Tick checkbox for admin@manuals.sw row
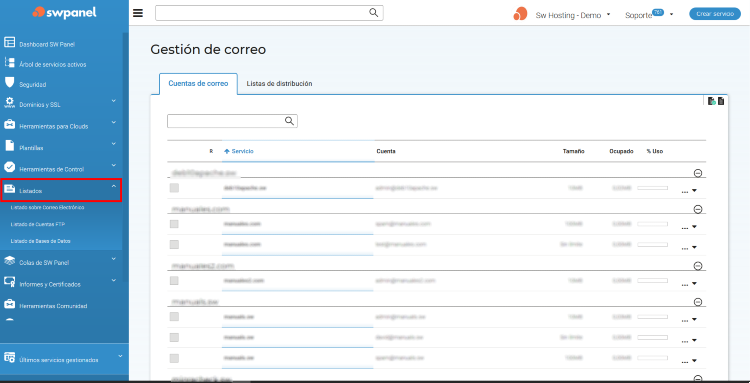Image resolution: width=750 pixels, height=383 pixels. pos(174,317)
